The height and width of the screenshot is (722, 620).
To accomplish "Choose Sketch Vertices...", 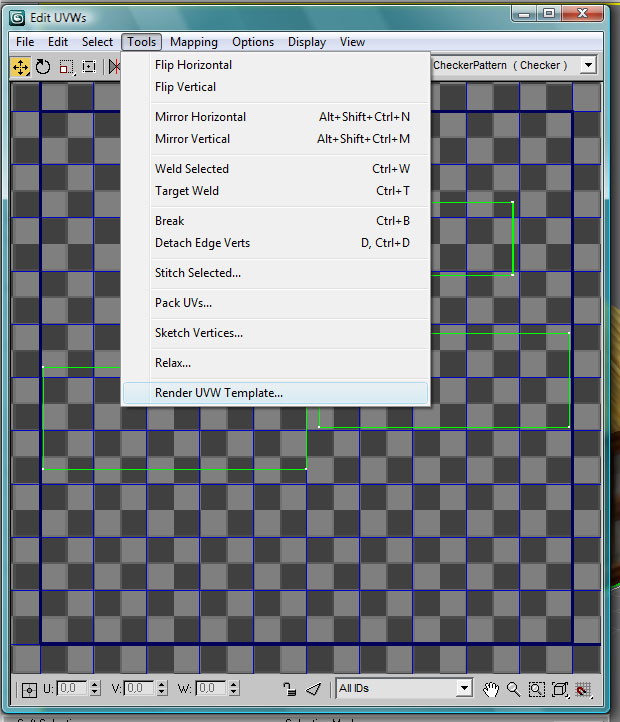I will coord(275,333).
